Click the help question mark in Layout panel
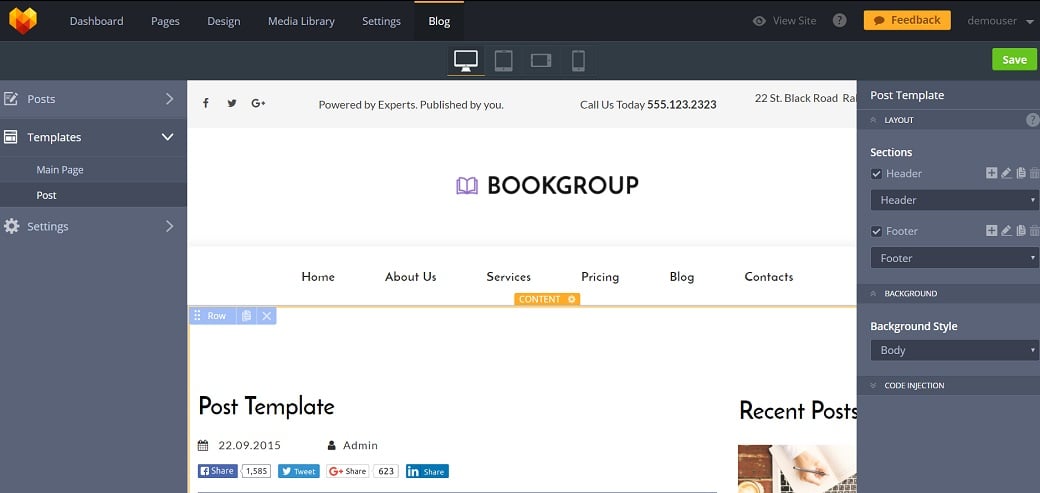 click(x=1032, y=120)
